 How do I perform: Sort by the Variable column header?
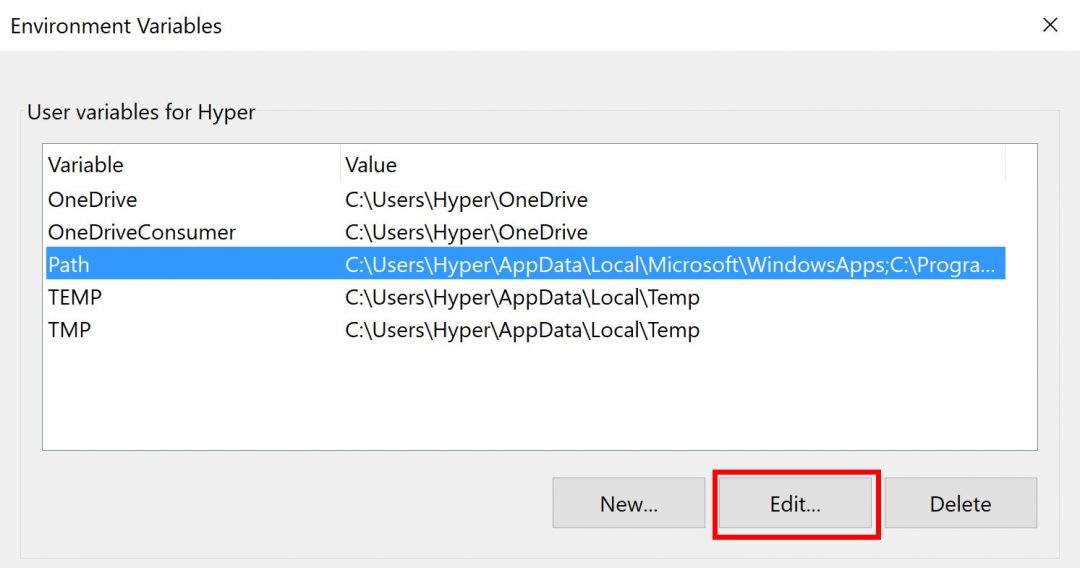pyautogui.click(x=86, y=165)
